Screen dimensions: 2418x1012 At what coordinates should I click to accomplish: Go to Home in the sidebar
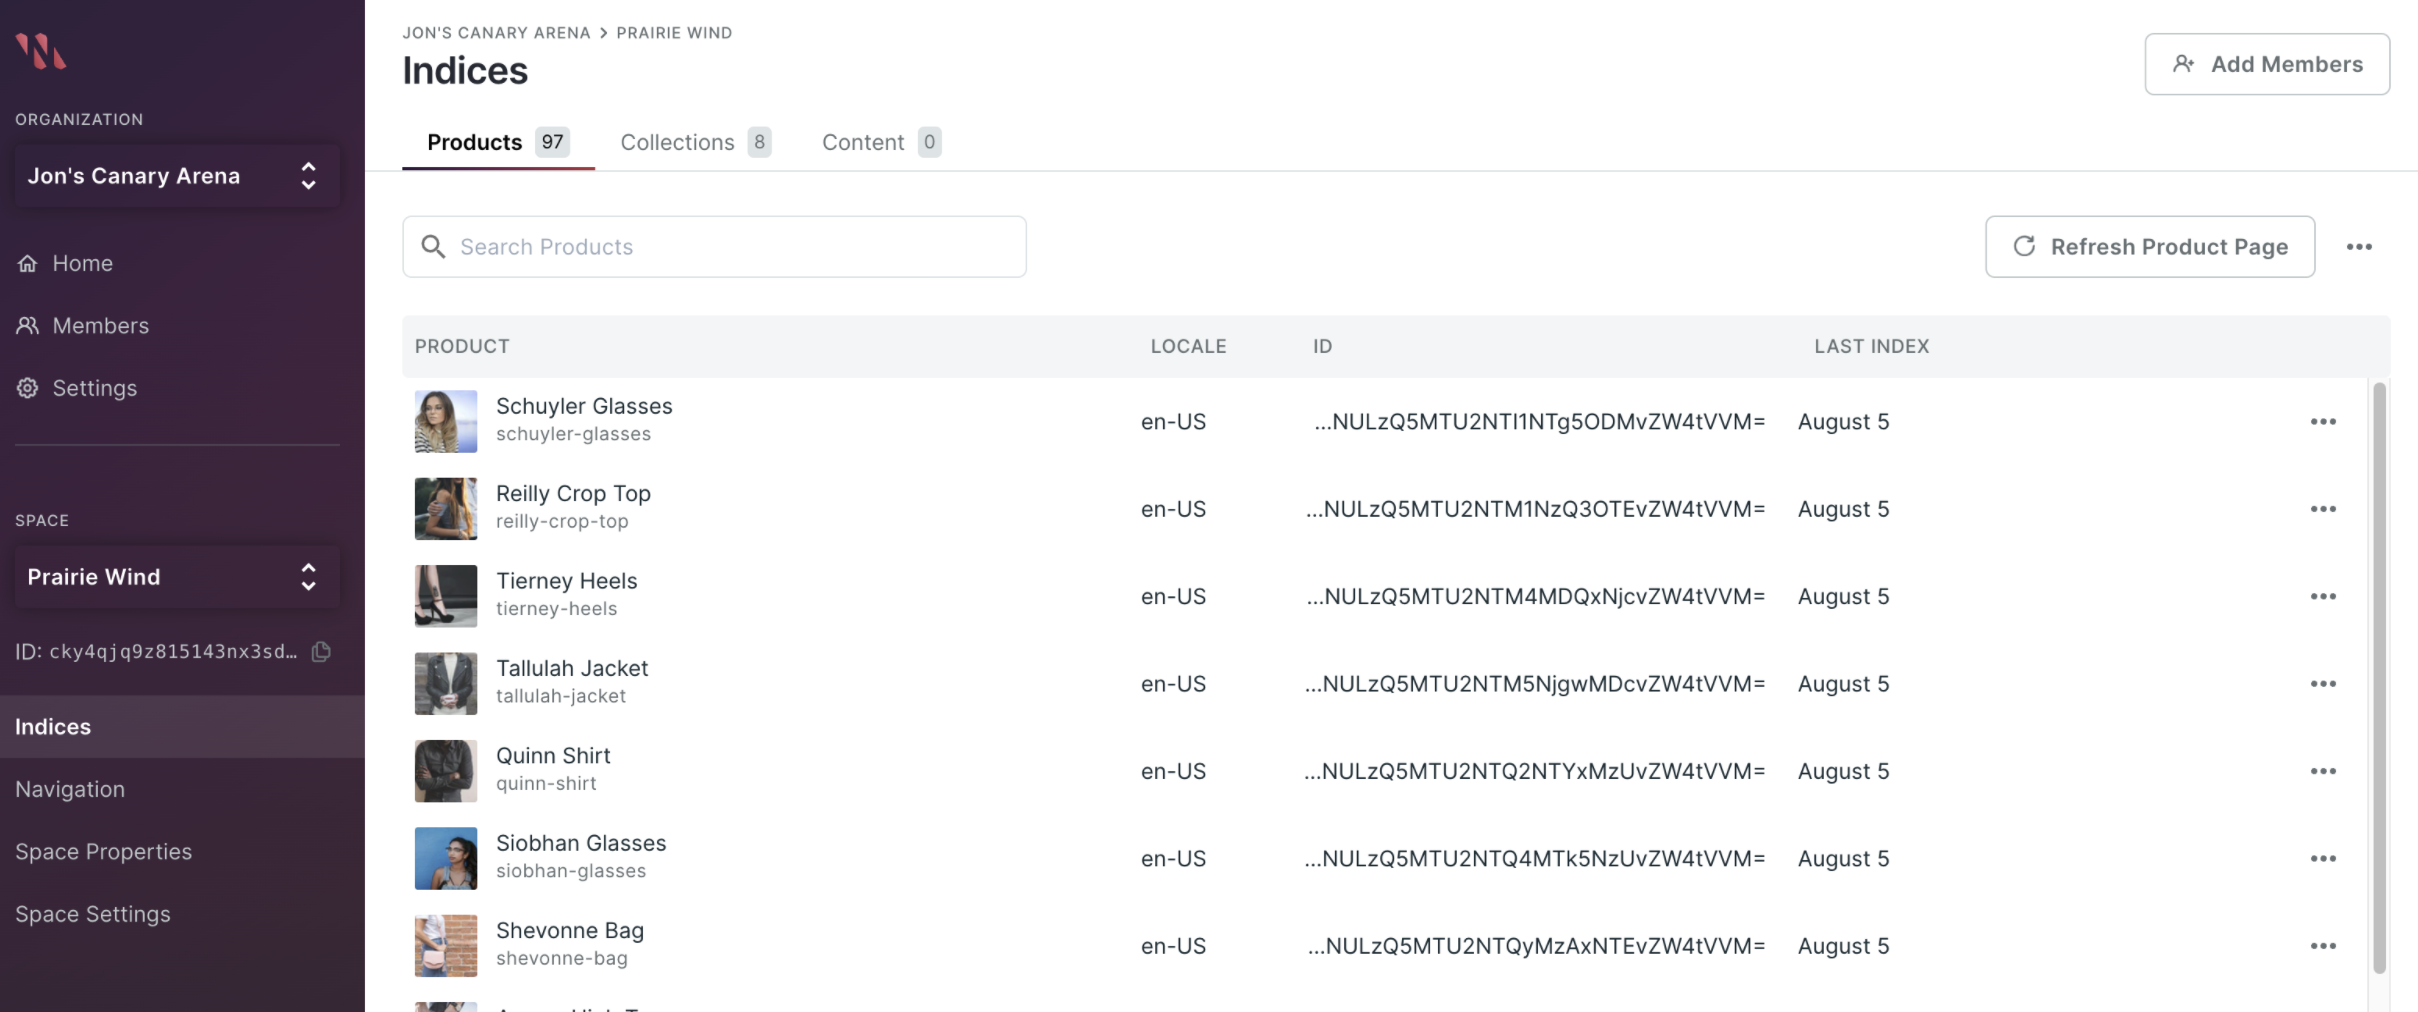tap(82, 263)
